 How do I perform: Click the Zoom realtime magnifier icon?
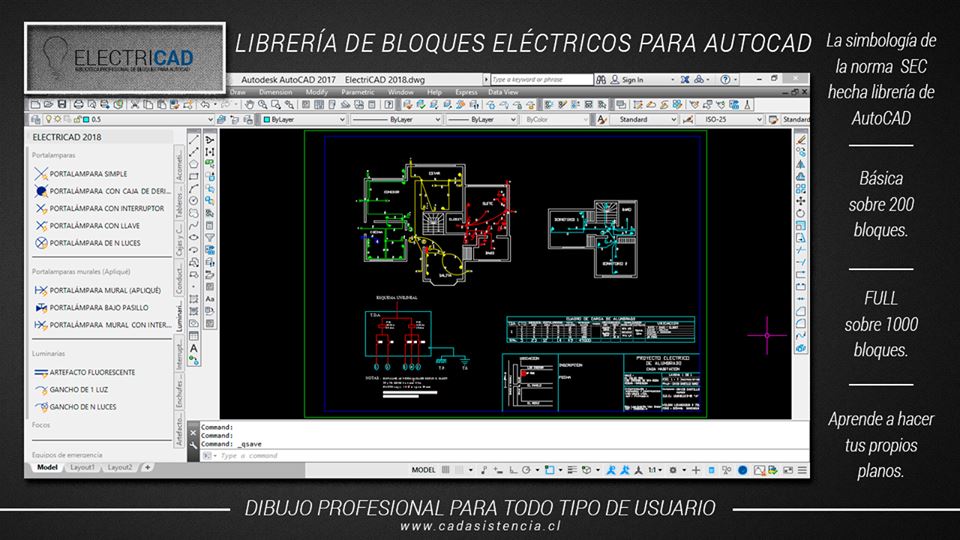pyautogui.click(x=263, y=105)
